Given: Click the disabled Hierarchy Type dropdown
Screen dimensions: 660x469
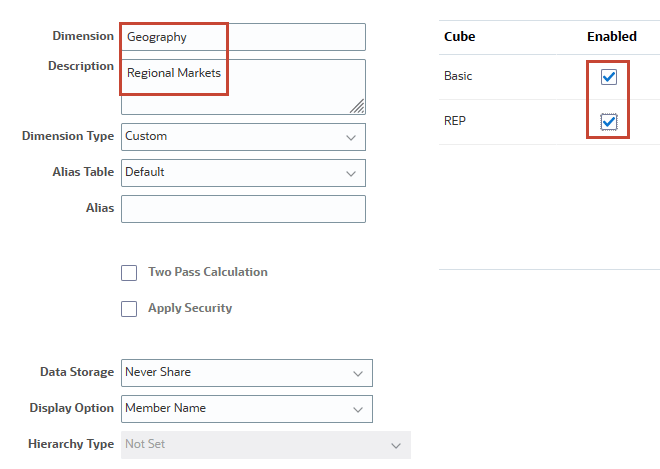Looking at the screenshot, I should 265,444.
